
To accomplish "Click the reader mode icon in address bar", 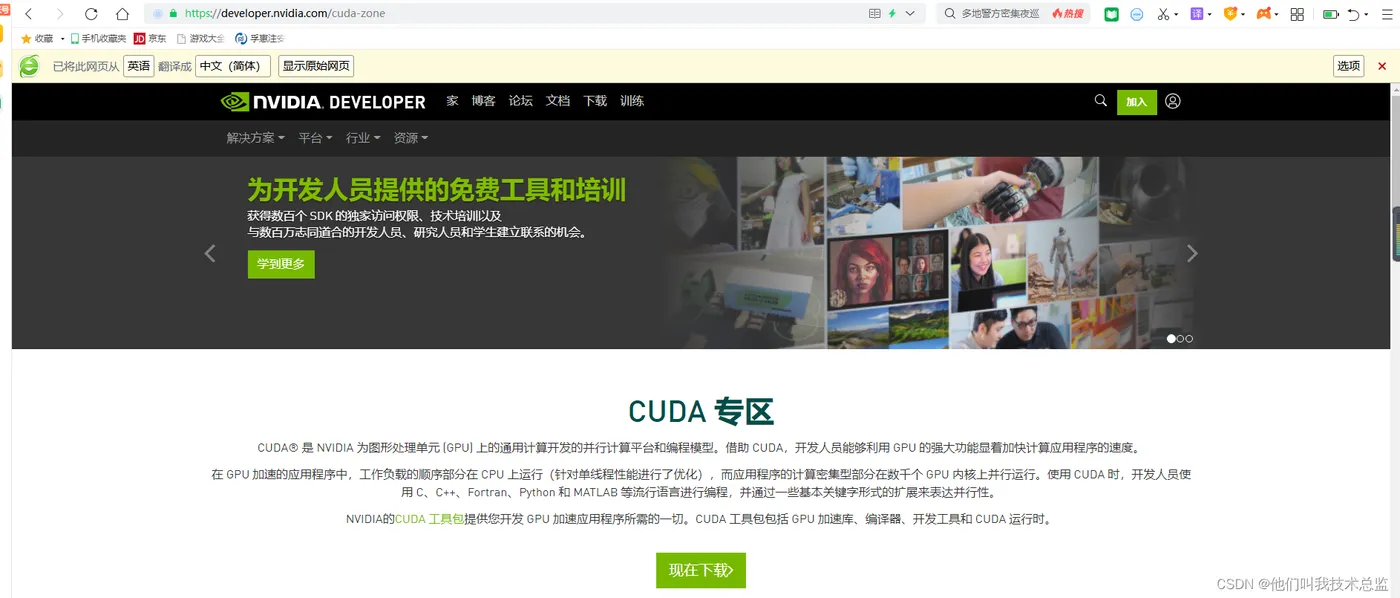I will pos(875,14).
